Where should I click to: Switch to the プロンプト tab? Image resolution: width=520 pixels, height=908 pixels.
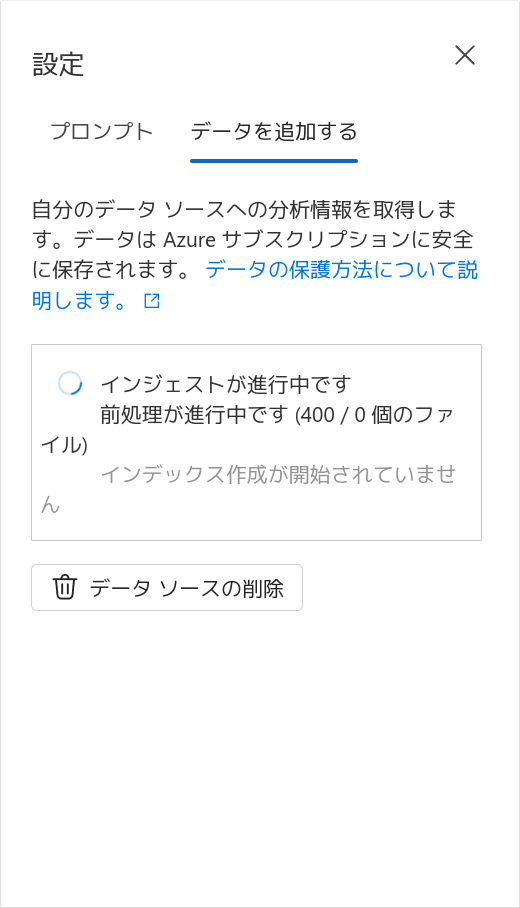102,132
